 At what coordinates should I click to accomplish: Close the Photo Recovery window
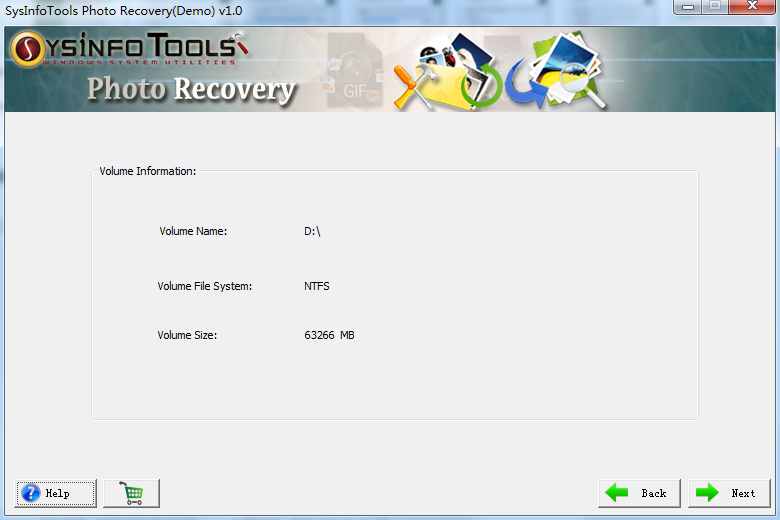pyautogui.click(x=752, y=6)
